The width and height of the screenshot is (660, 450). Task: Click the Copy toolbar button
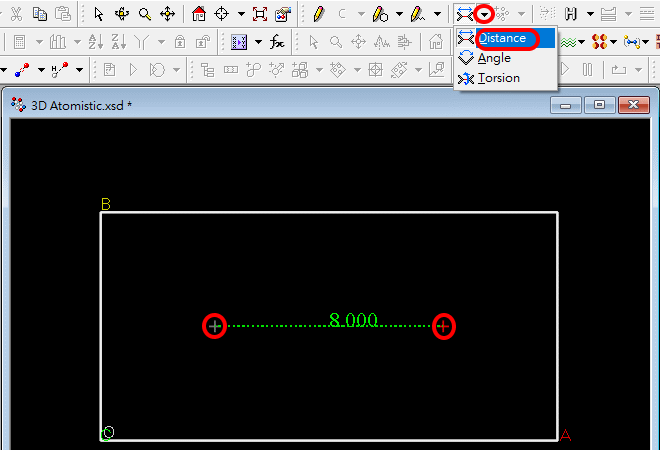[39, 14]
